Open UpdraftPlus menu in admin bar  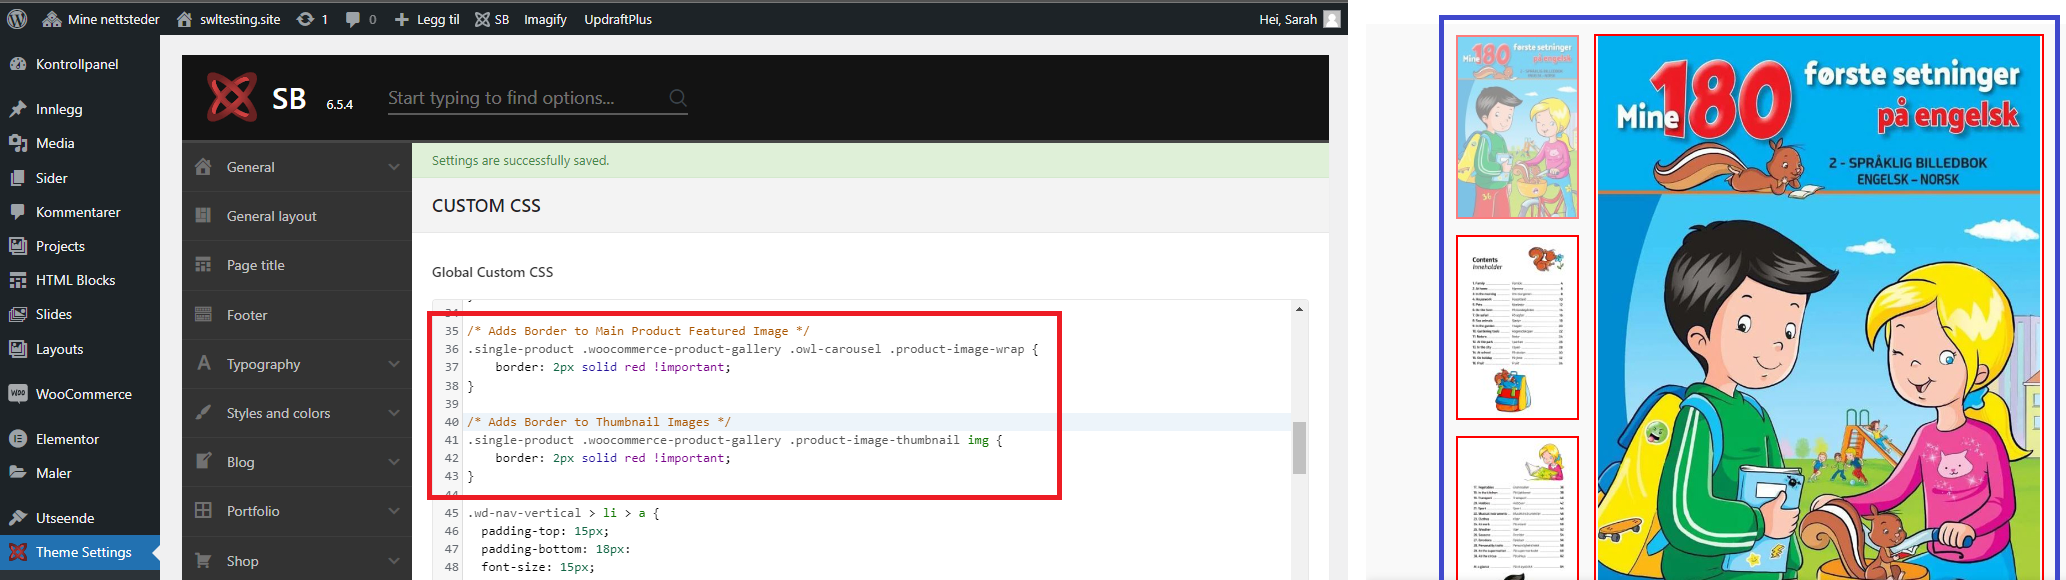(618, 19)
